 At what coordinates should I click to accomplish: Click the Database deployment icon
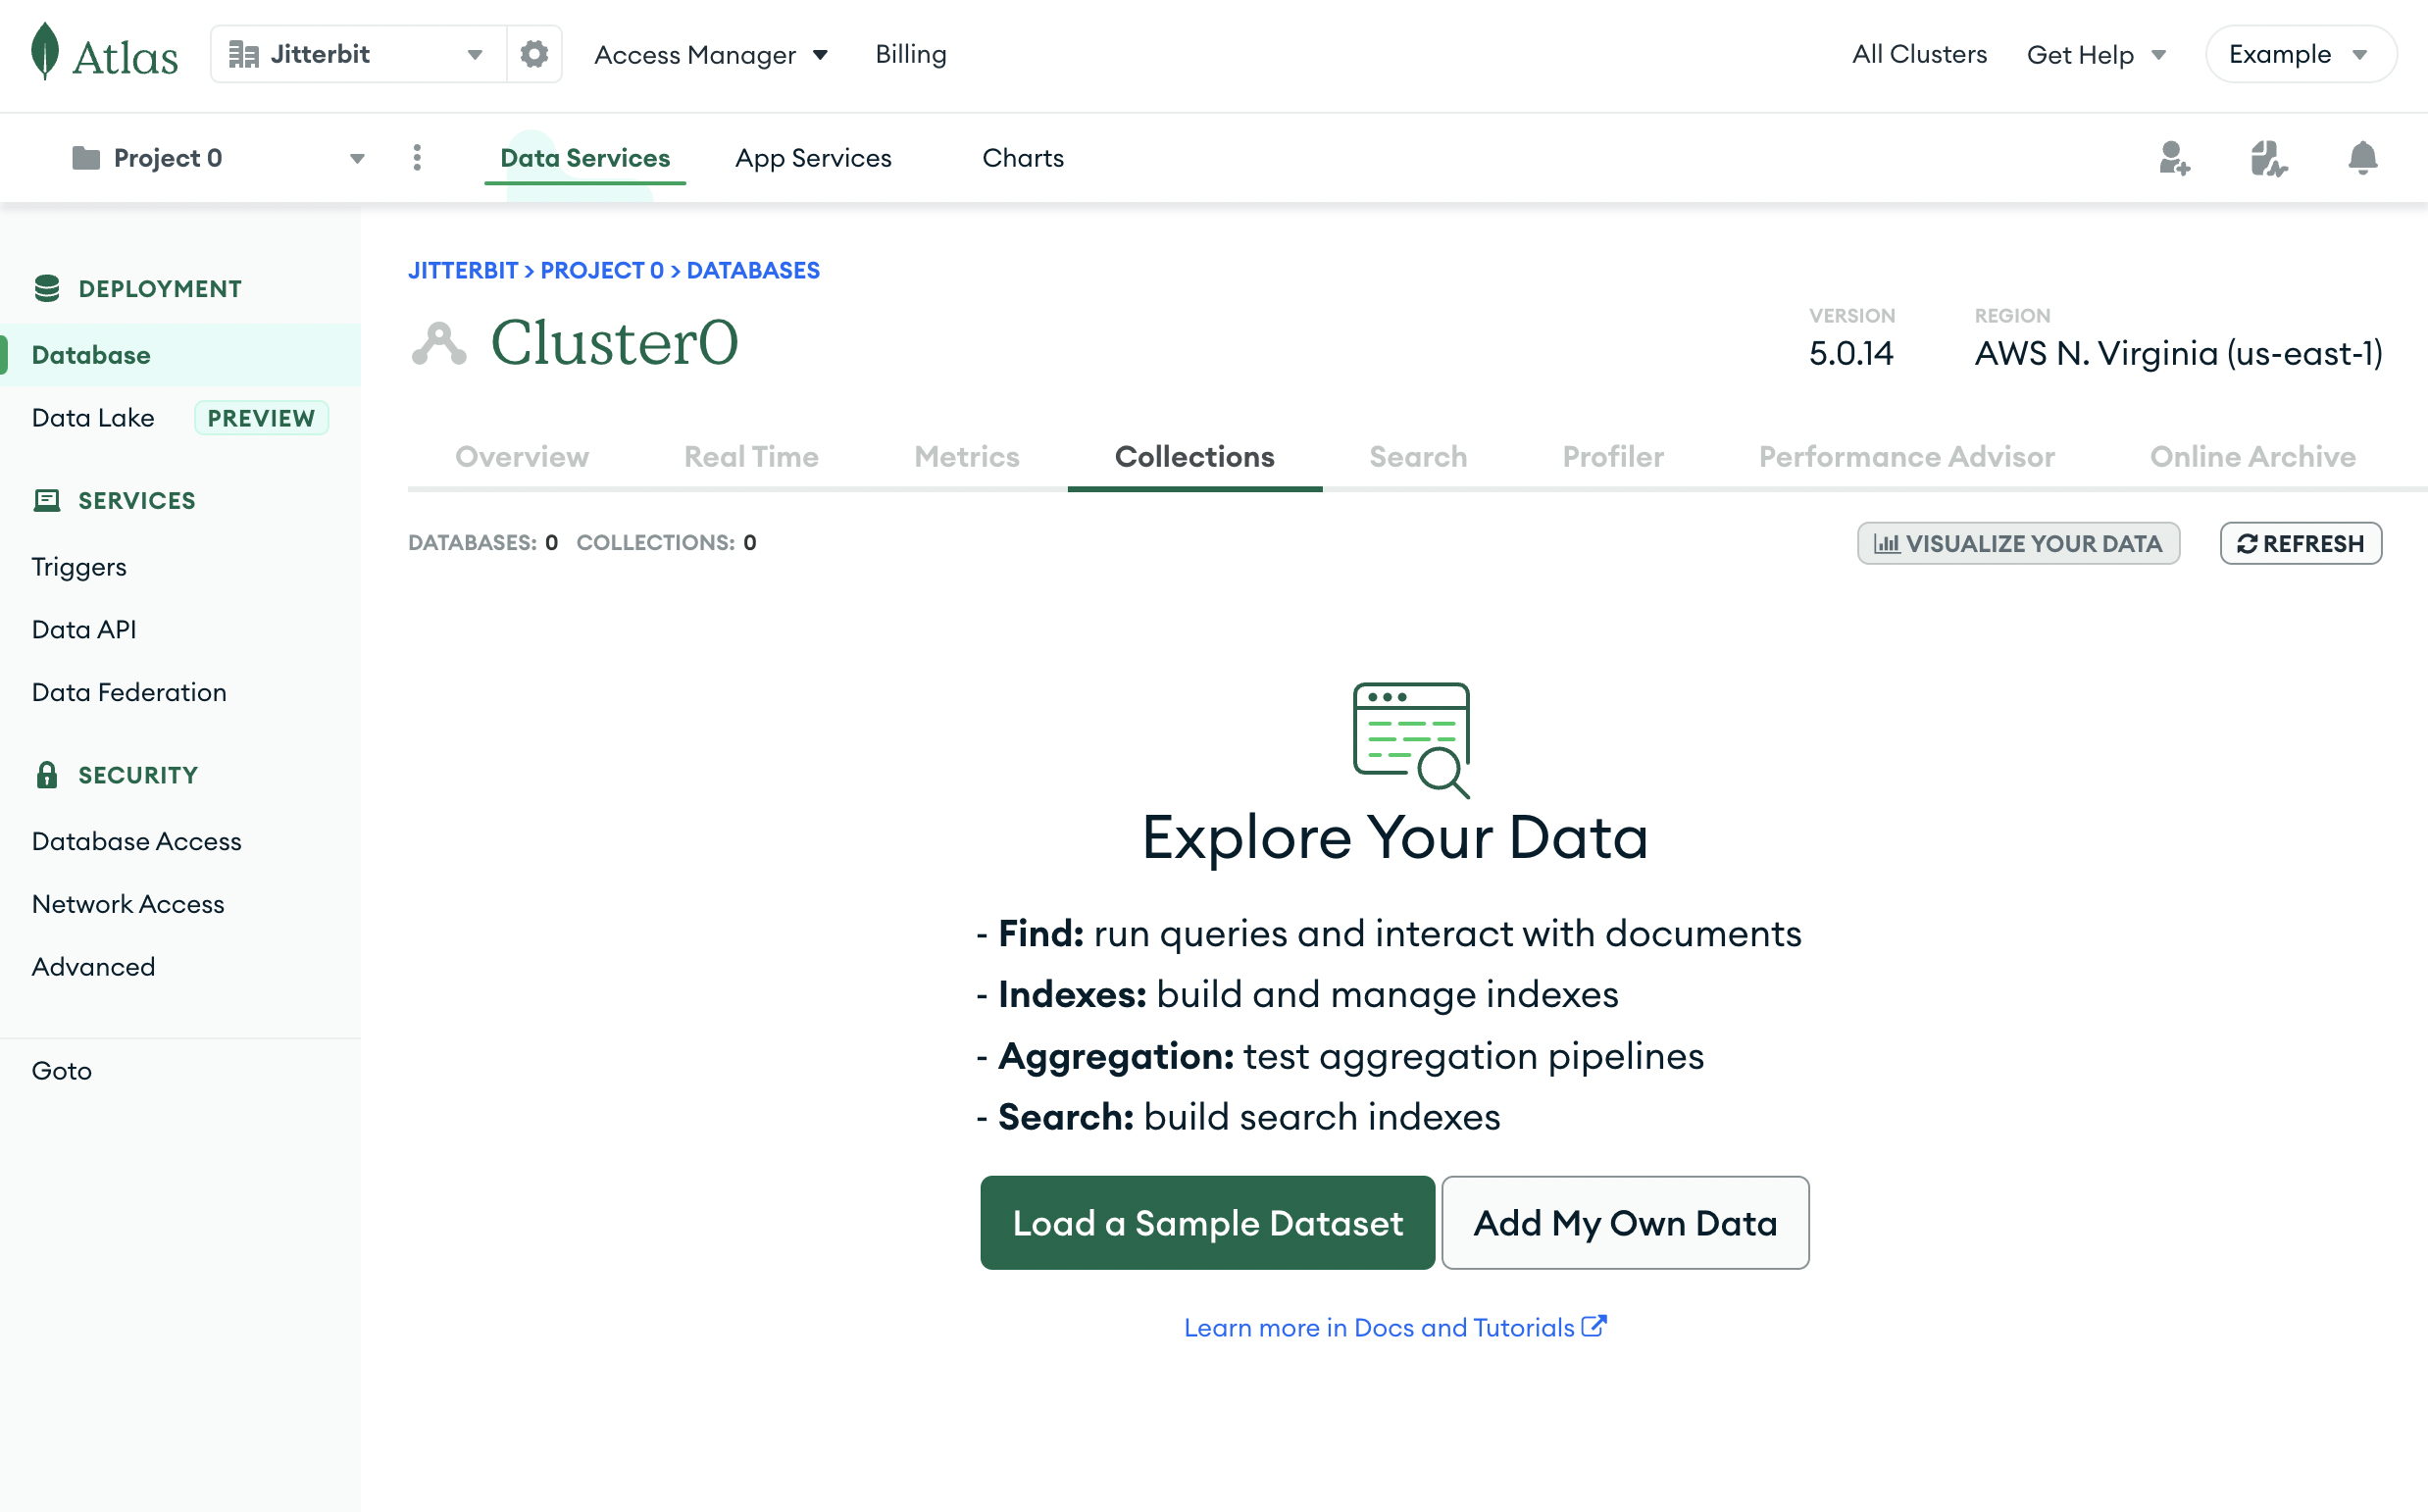(47, 285)
